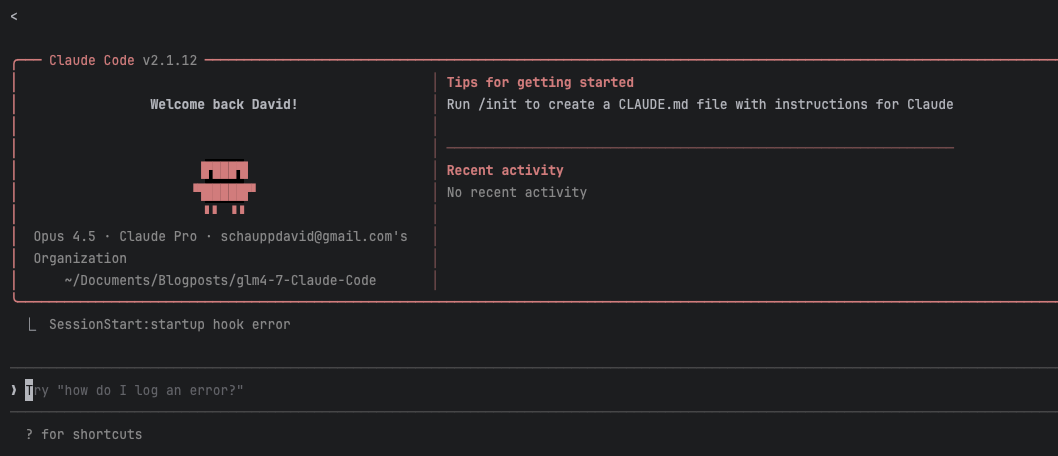Click the ~/Documents/Blogposts/glm4-7-Claude-Code project path
The height and width of the screenshot is (456, 1058).
[x=220, y=280]
